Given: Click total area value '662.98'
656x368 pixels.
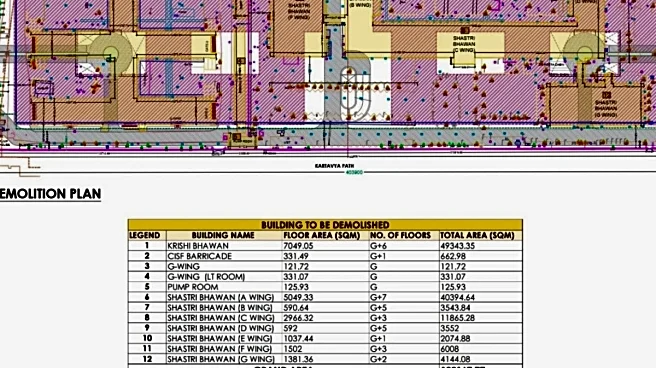Looking at the screenshot, I should (453, 256).
